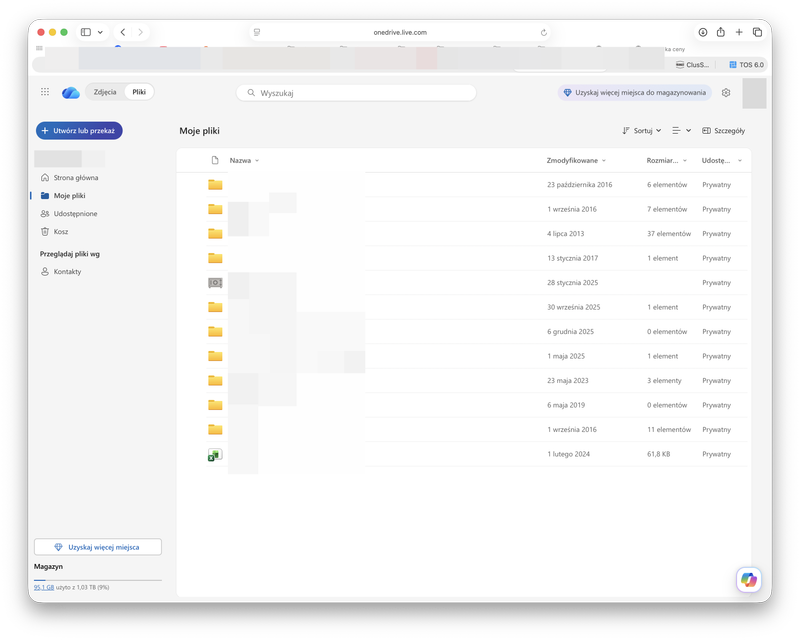Open the folder with 7 elementów
Image resolution: width=800 pixels, height=640 pixels.
215,209
